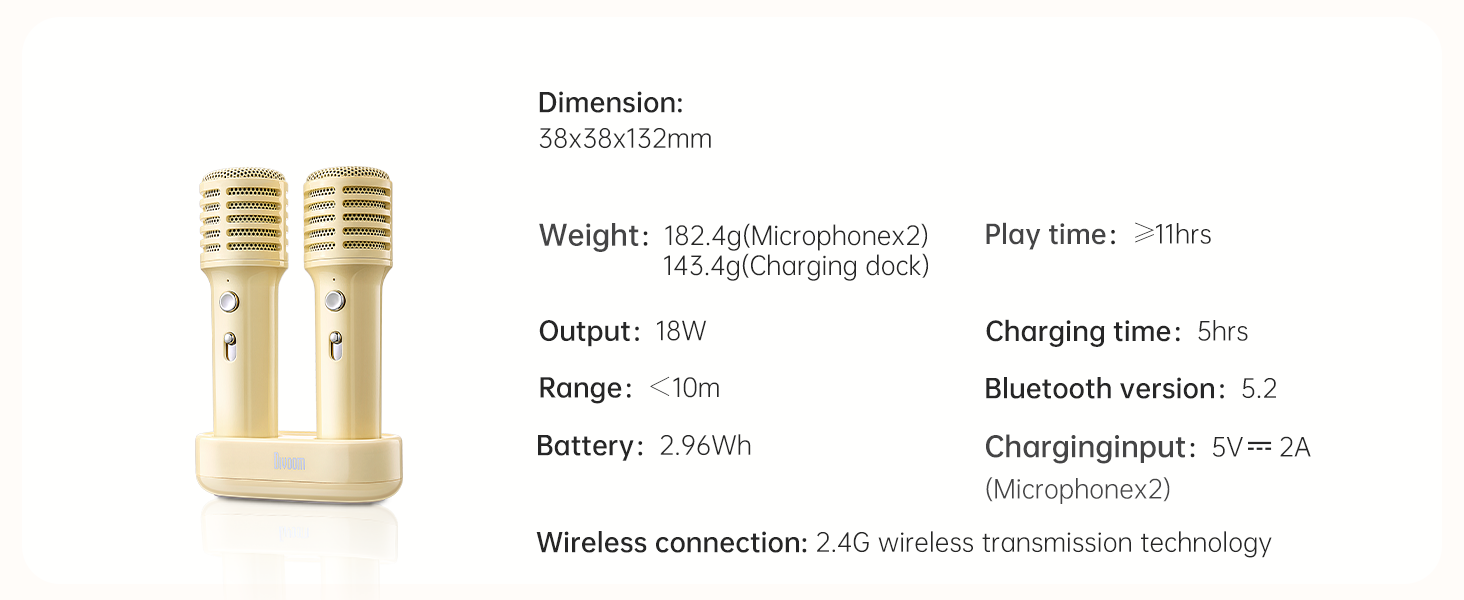Click the right microphone's grille head
This screenshot has width=1464, height=600.
[x=347, y=212]
